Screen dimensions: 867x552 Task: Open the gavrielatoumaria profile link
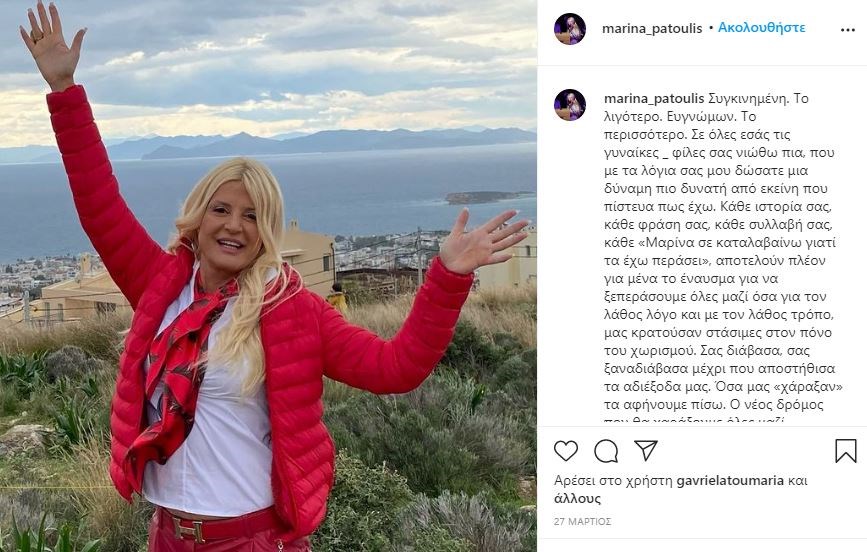pyautogui.click(x=730, y=481)
